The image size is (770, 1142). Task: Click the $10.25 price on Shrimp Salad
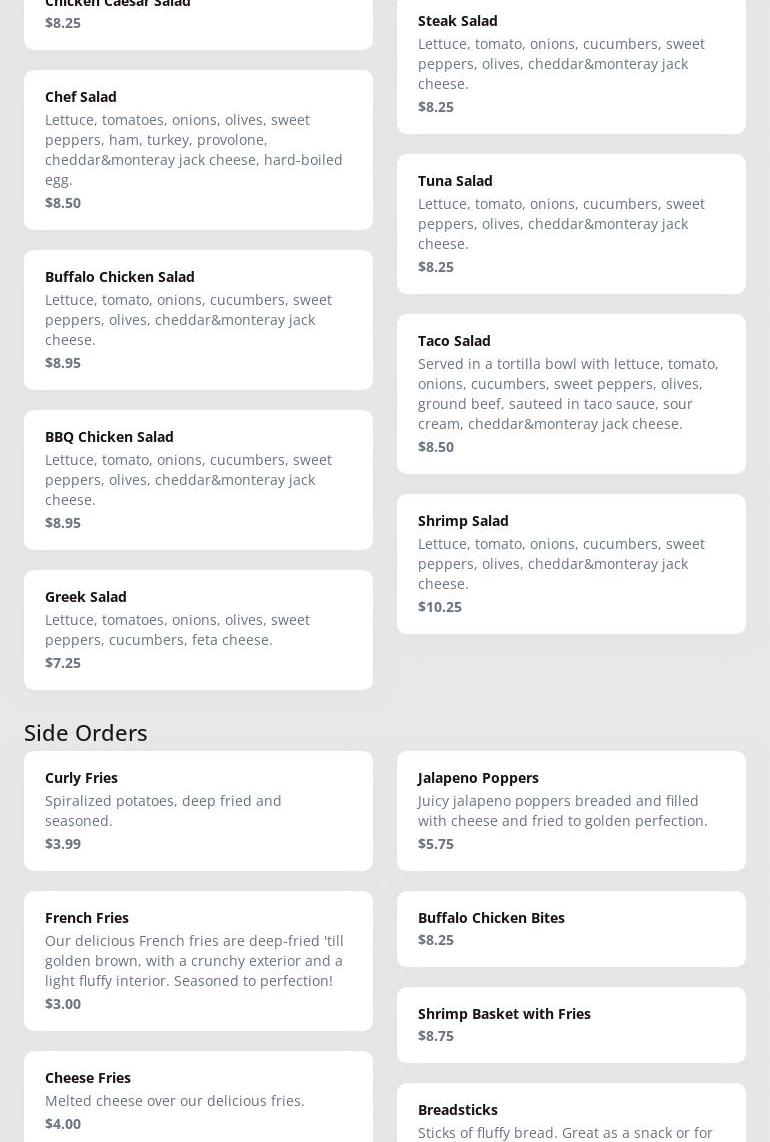pyautogui.click(x=440, y=607)
